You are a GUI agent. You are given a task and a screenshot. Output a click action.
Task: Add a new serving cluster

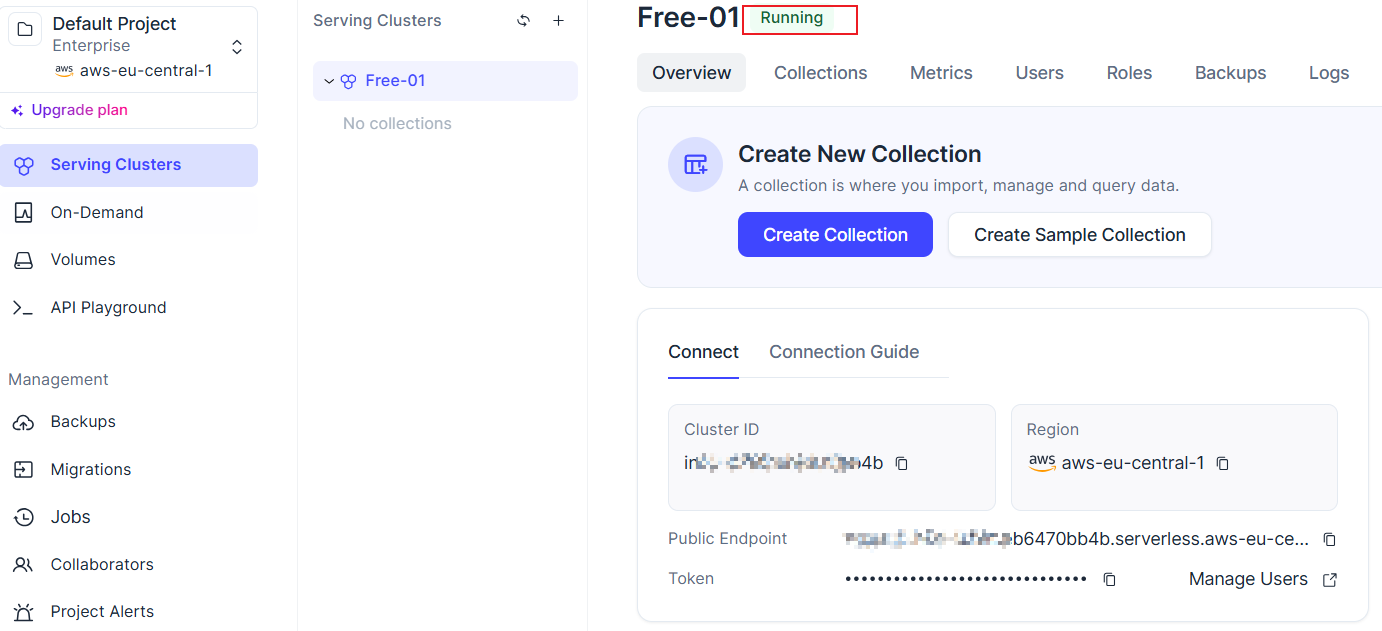(x=558, y=21)
